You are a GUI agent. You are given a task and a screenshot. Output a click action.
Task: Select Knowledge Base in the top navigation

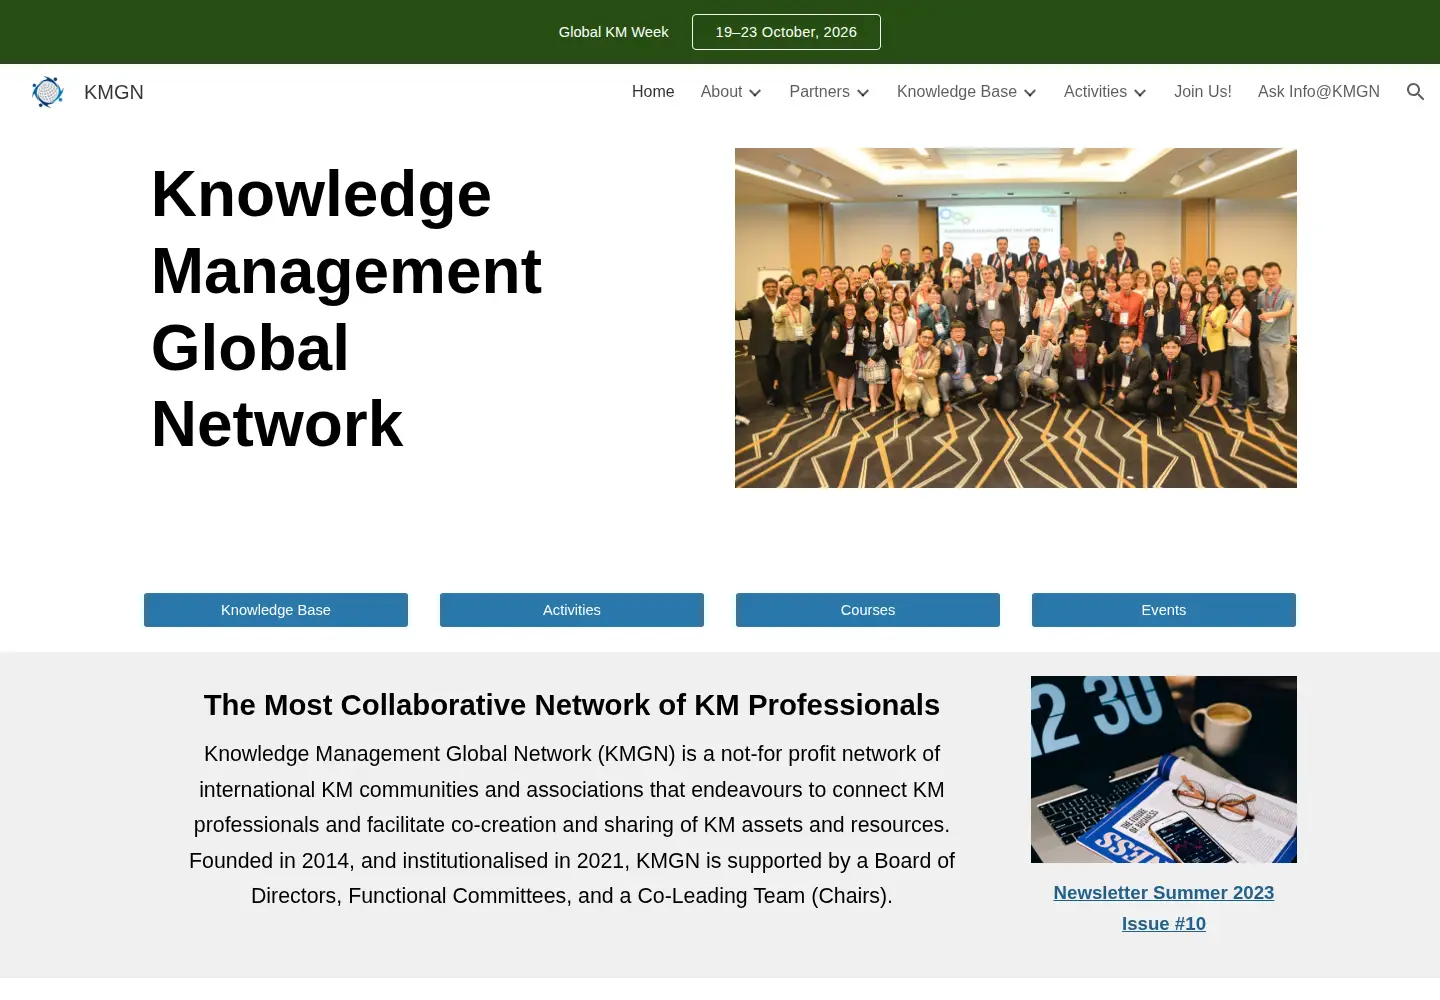tap(957, 92)
